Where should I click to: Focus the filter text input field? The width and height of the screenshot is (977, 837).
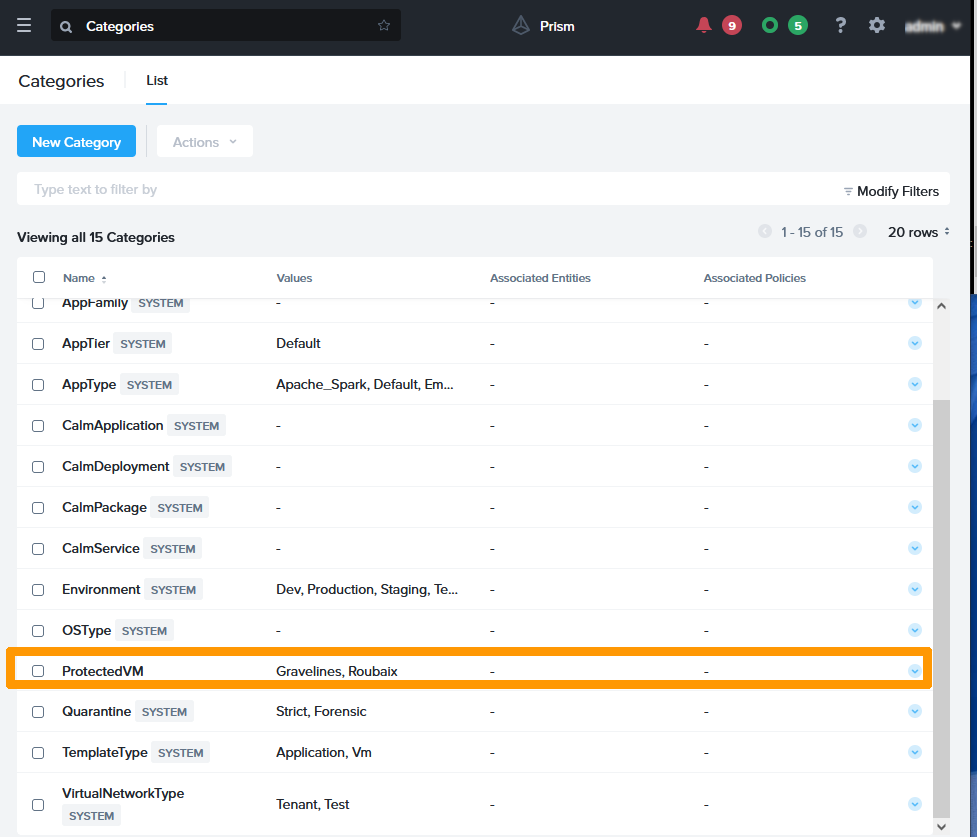(400, 190)
